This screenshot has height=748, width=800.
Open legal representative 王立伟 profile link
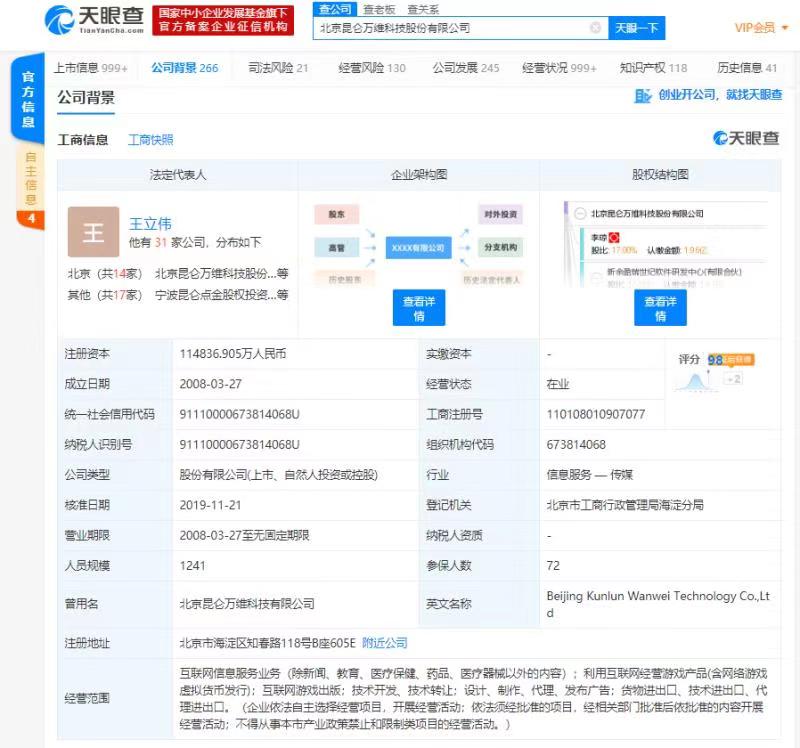click(x=150, y=224)
